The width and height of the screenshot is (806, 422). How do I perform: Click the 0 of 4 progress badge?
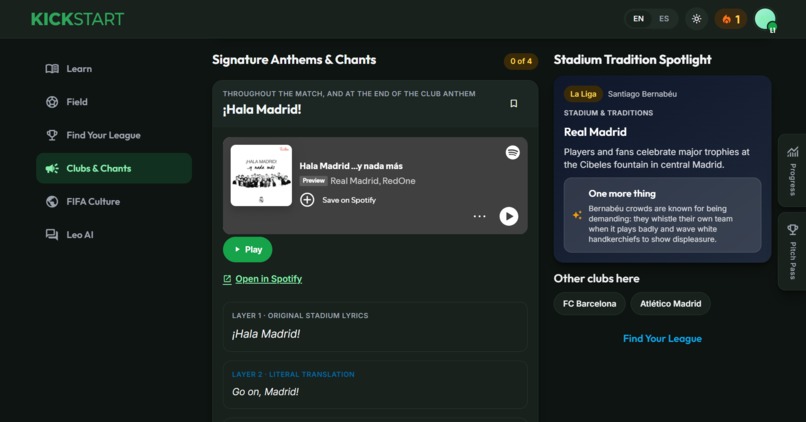tap(521, 61)
